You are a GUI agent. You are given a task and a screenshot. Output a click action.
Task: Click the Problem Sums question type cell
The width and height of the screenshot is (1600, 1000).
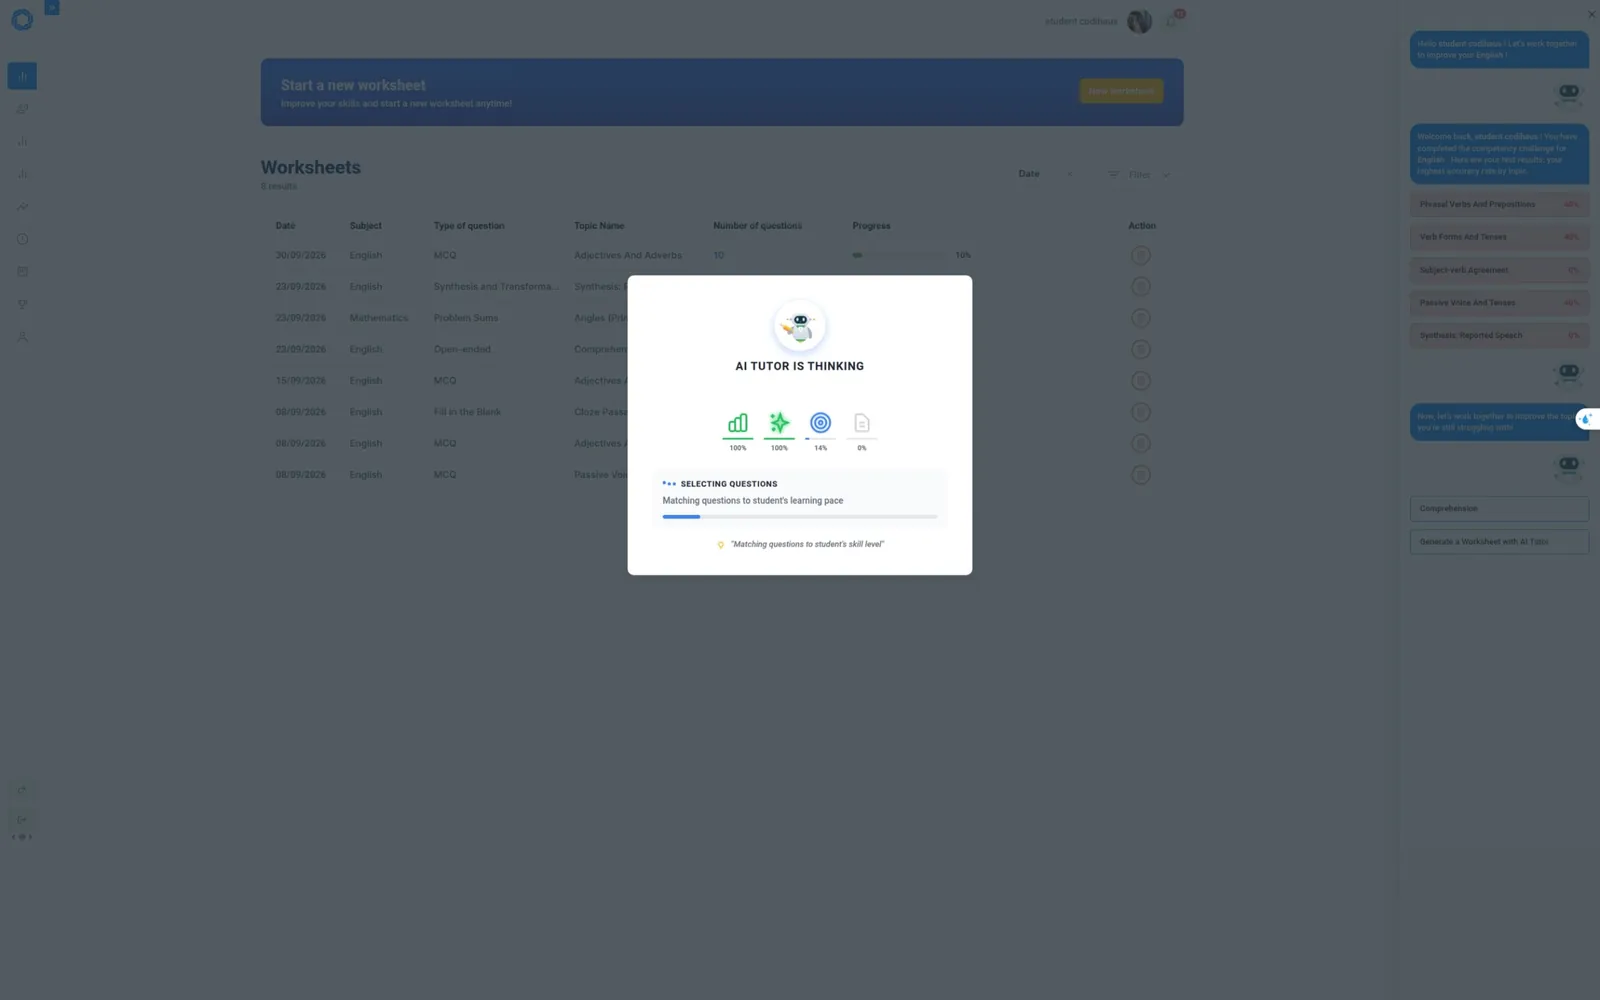point(466,318)
